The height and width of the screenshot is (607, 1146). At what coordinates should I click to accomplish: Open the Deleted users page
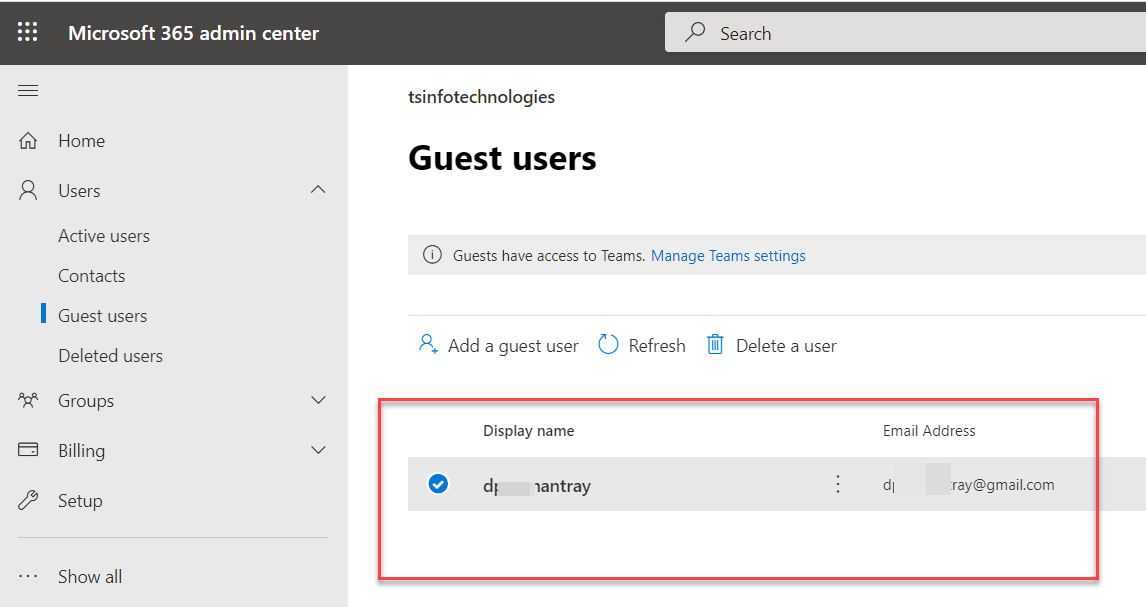[110, 356]
